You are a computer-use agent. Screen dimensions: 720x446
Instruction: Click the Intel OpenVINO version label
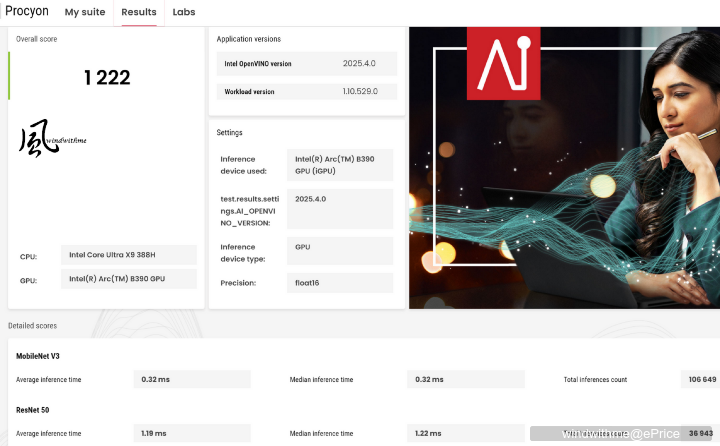point(258,64)
